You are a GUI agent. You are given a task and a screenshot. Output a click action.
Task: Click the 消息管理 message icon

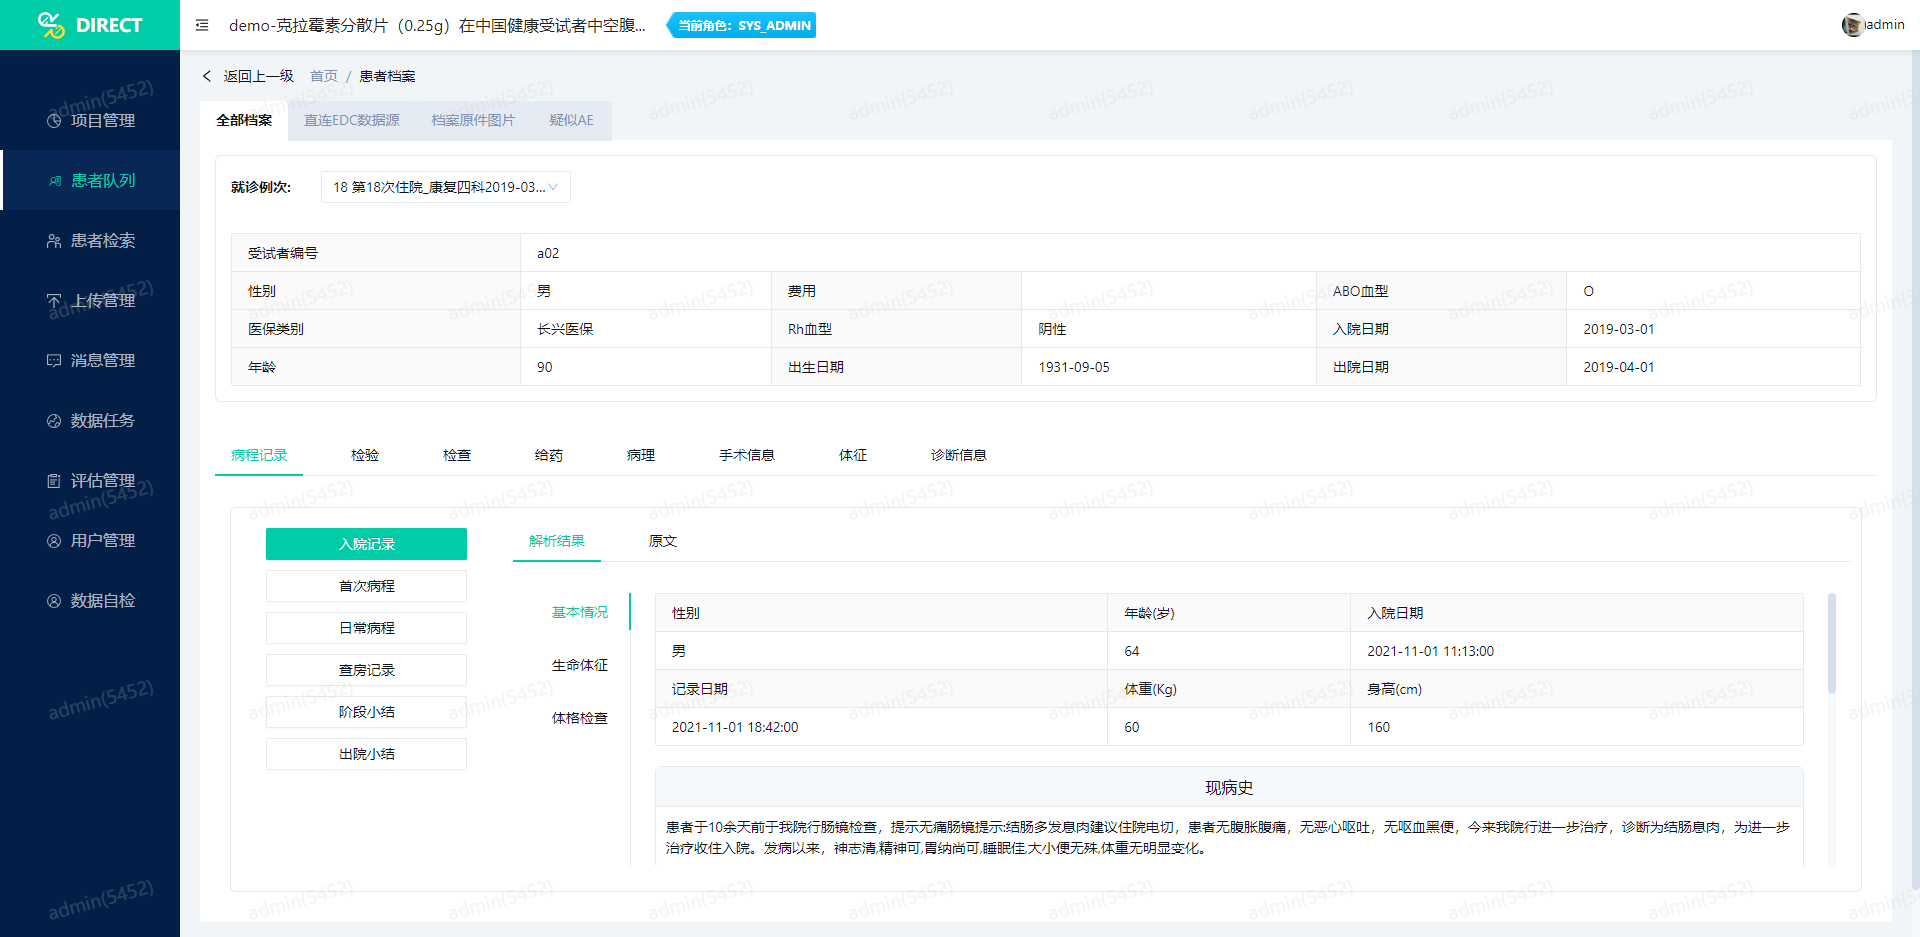(54, 361)
